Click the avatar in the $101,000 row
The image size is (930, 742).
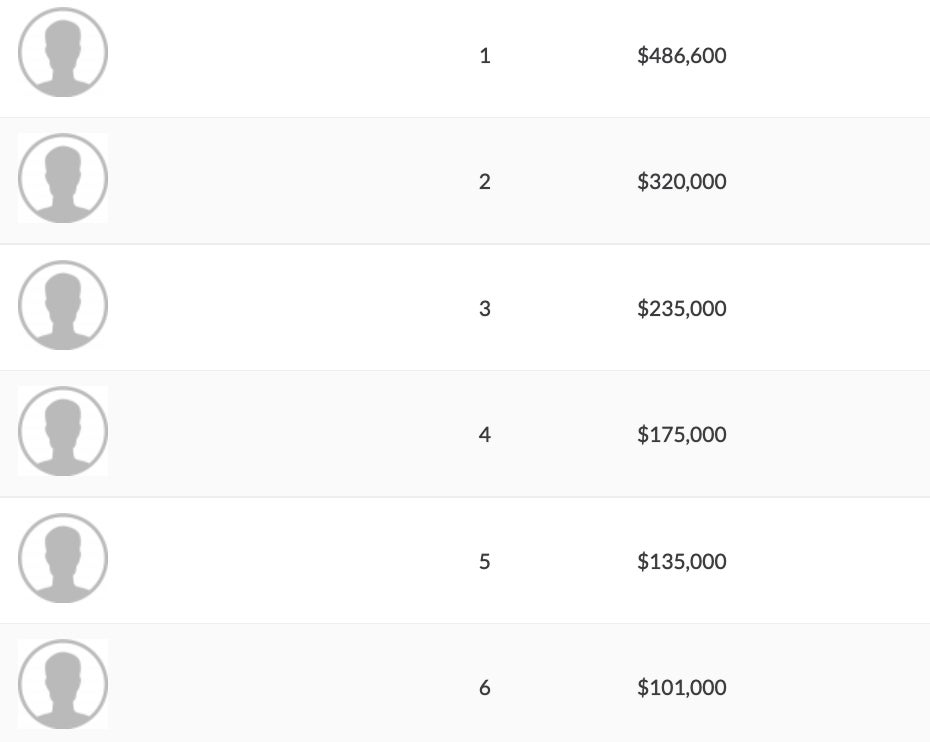(x=63, y=685)
